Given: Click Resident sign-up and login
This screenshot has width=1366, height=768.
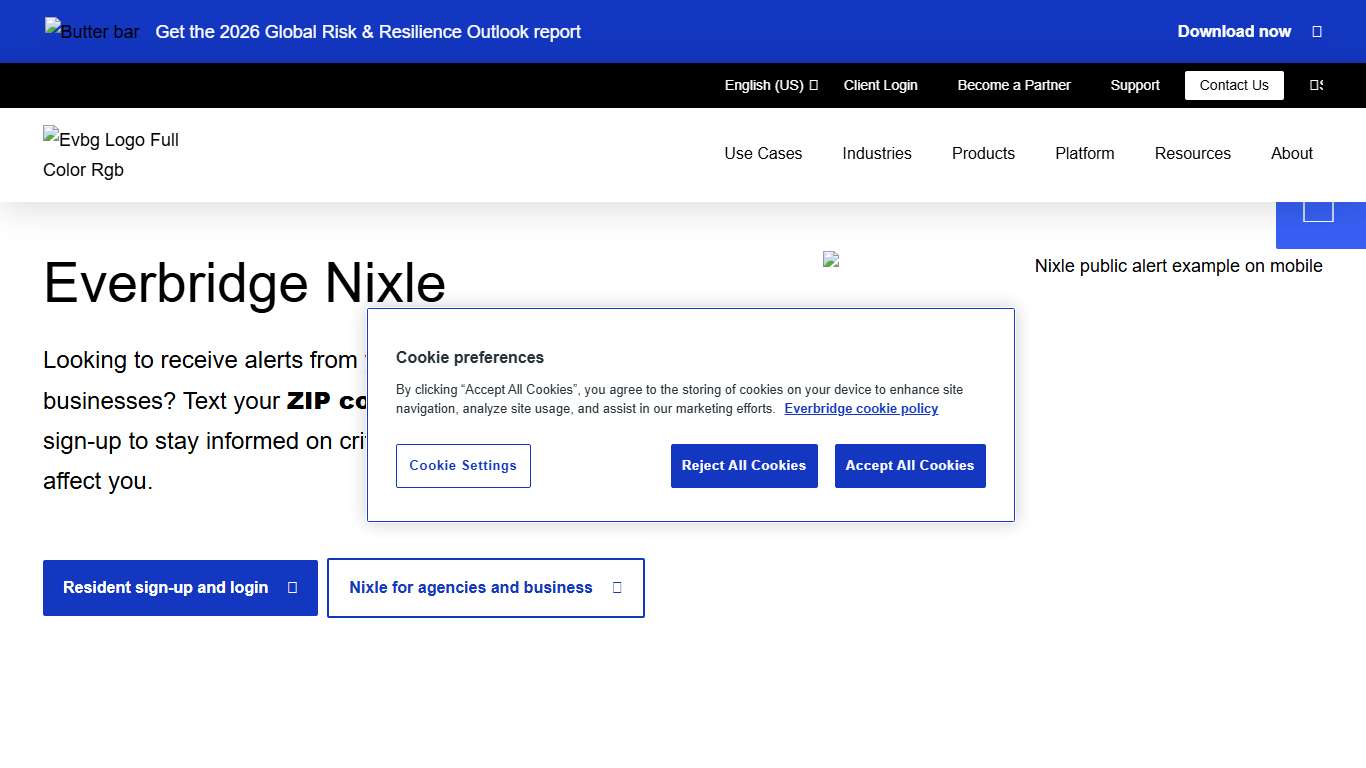Looking at the screenshot, I should coord(166,587).
